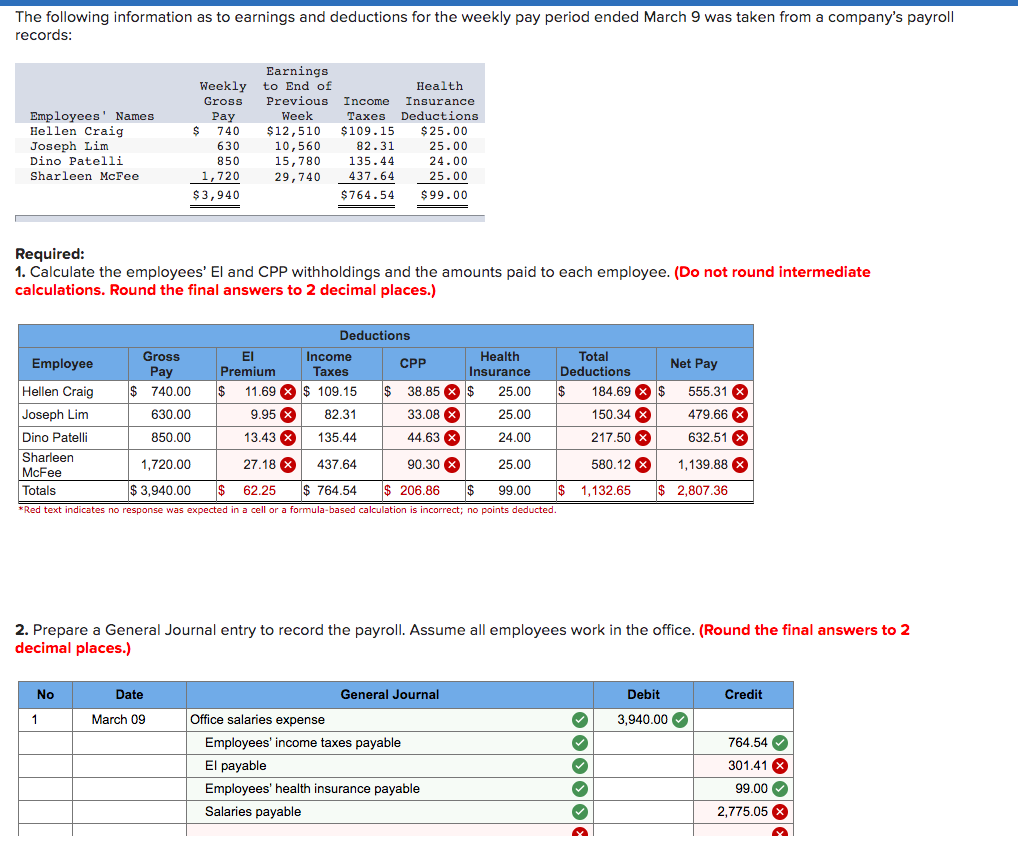Viewport: 1018px width, 855px height.
Task: Click red X icon beside net pay 1,139.88
Action: [740, 465]
